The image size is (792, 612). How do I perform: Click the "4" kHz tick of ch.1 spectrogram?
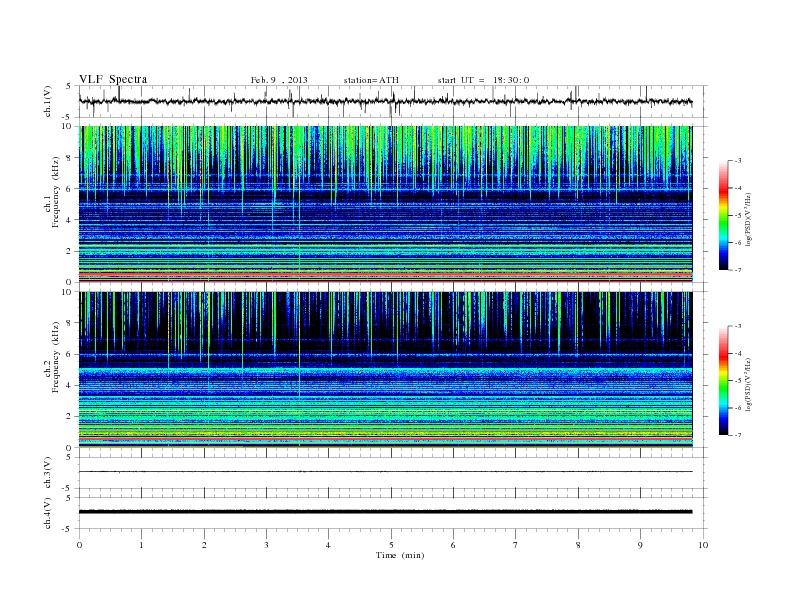coord(69,220)
